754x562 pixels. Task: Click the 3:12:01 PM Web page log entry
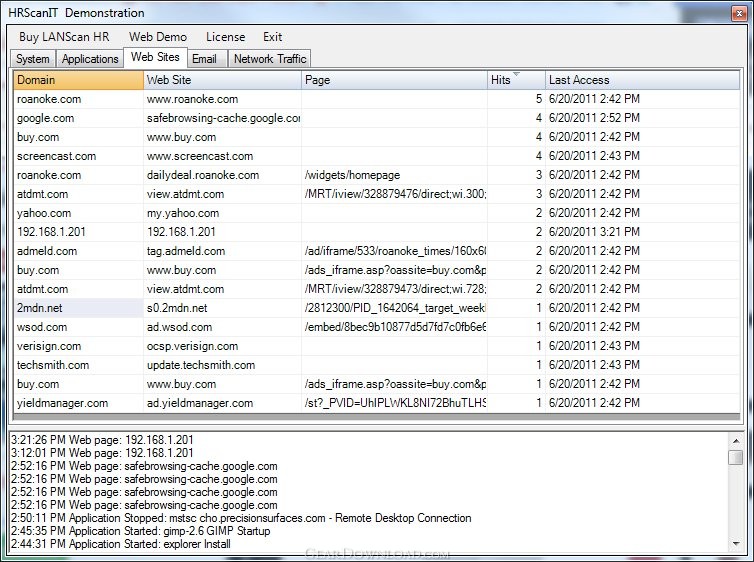102,453
